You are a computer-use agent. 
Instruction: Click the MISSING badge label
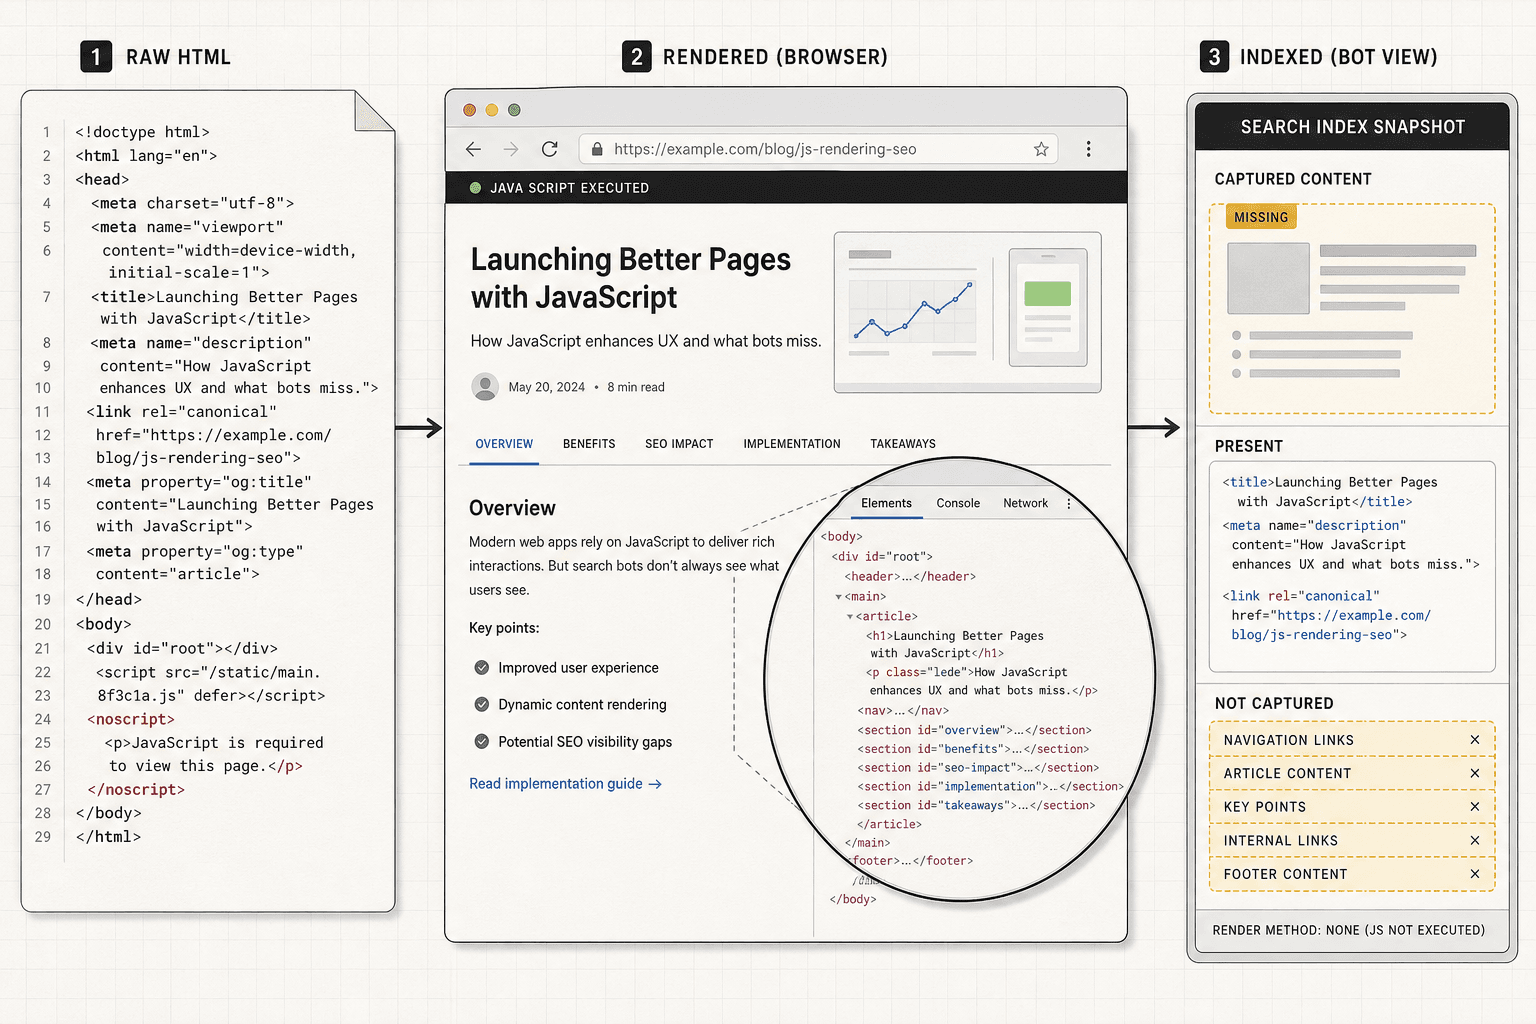tap(1261, 217)
